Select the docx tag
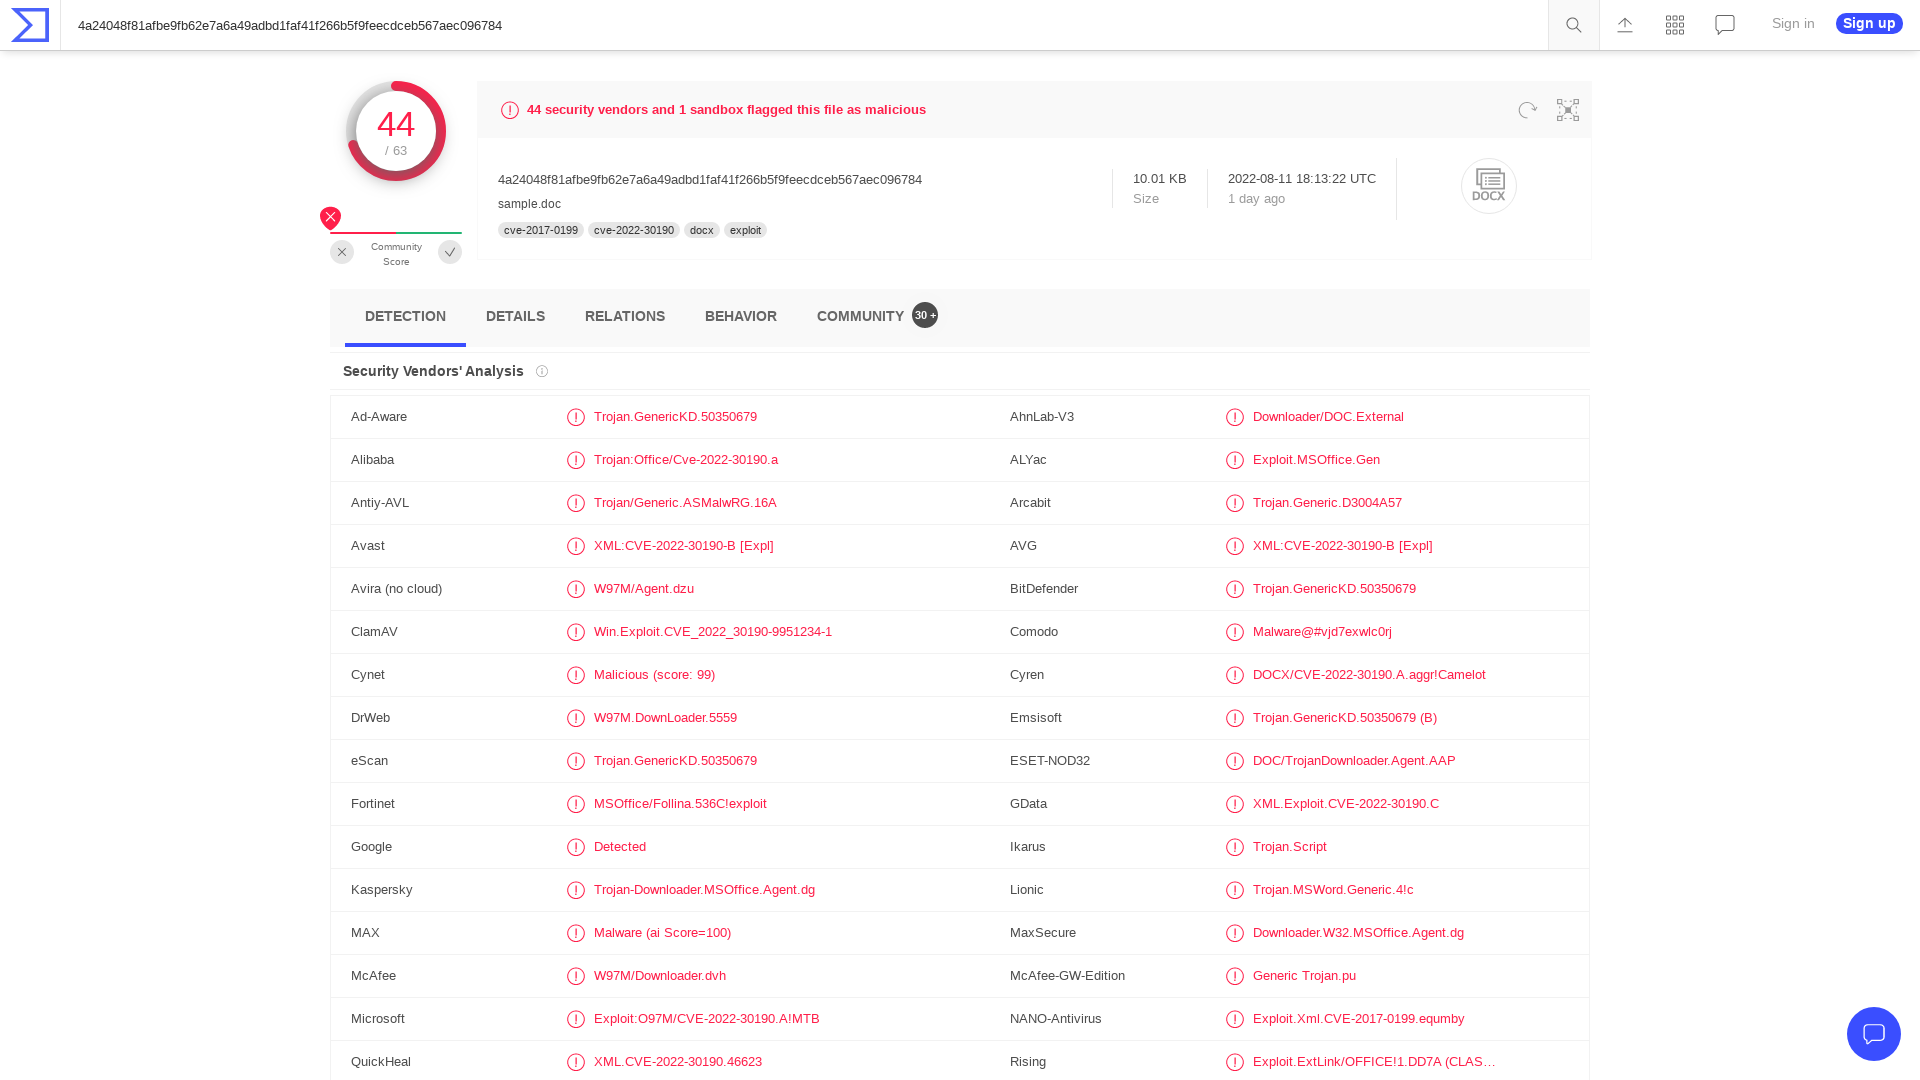Screen dimensions: 1920x1080 point(702,230)
